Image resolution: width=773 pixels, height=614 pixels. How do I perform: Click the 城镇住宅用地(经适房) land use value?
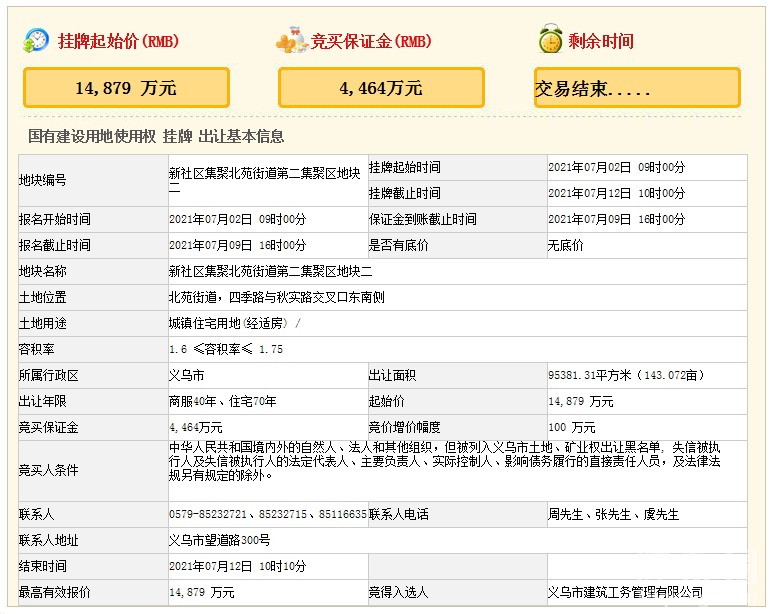click(234, 323)
